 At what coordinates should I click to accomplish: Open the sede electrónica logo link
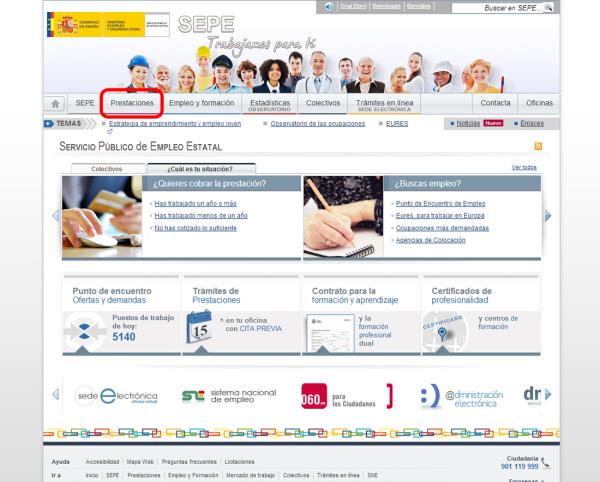click(116, 395)
